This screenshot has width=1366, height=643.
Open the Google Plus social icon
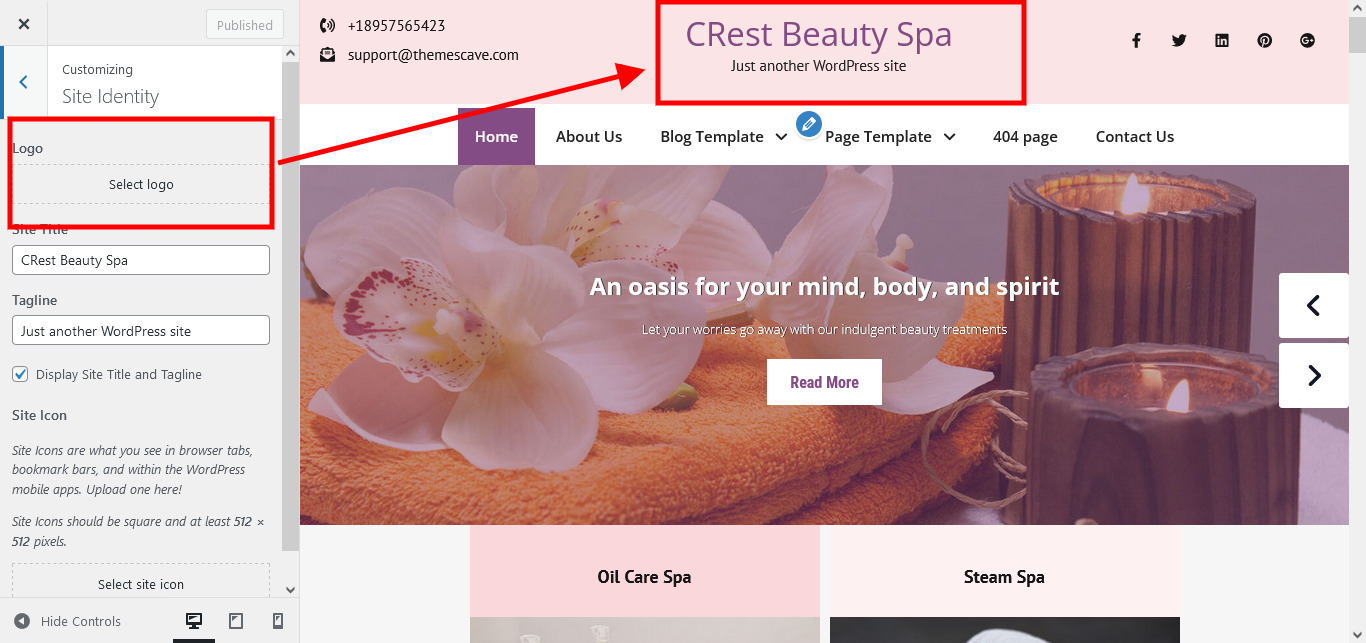coord(1307,41)
